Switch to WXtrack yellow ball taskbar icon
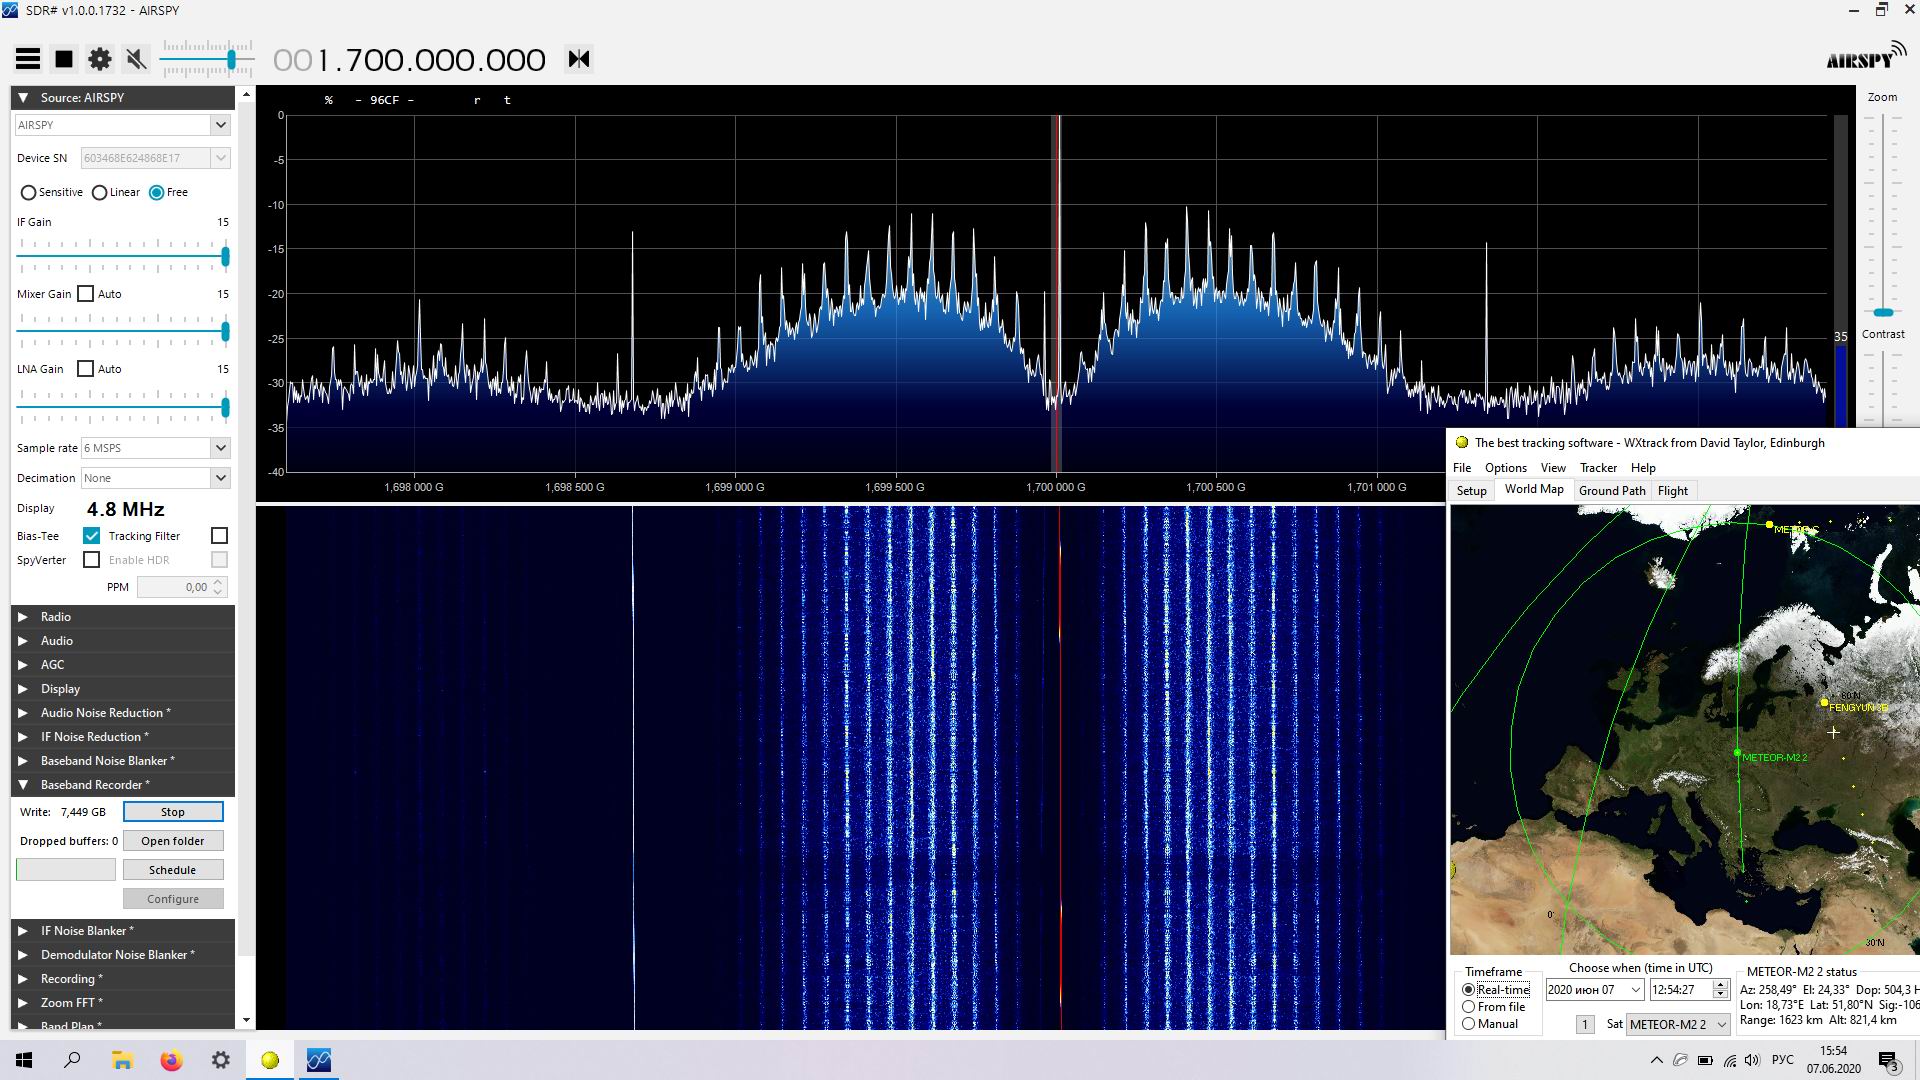This screenshot has height=1080, width=1920. 270,1060
